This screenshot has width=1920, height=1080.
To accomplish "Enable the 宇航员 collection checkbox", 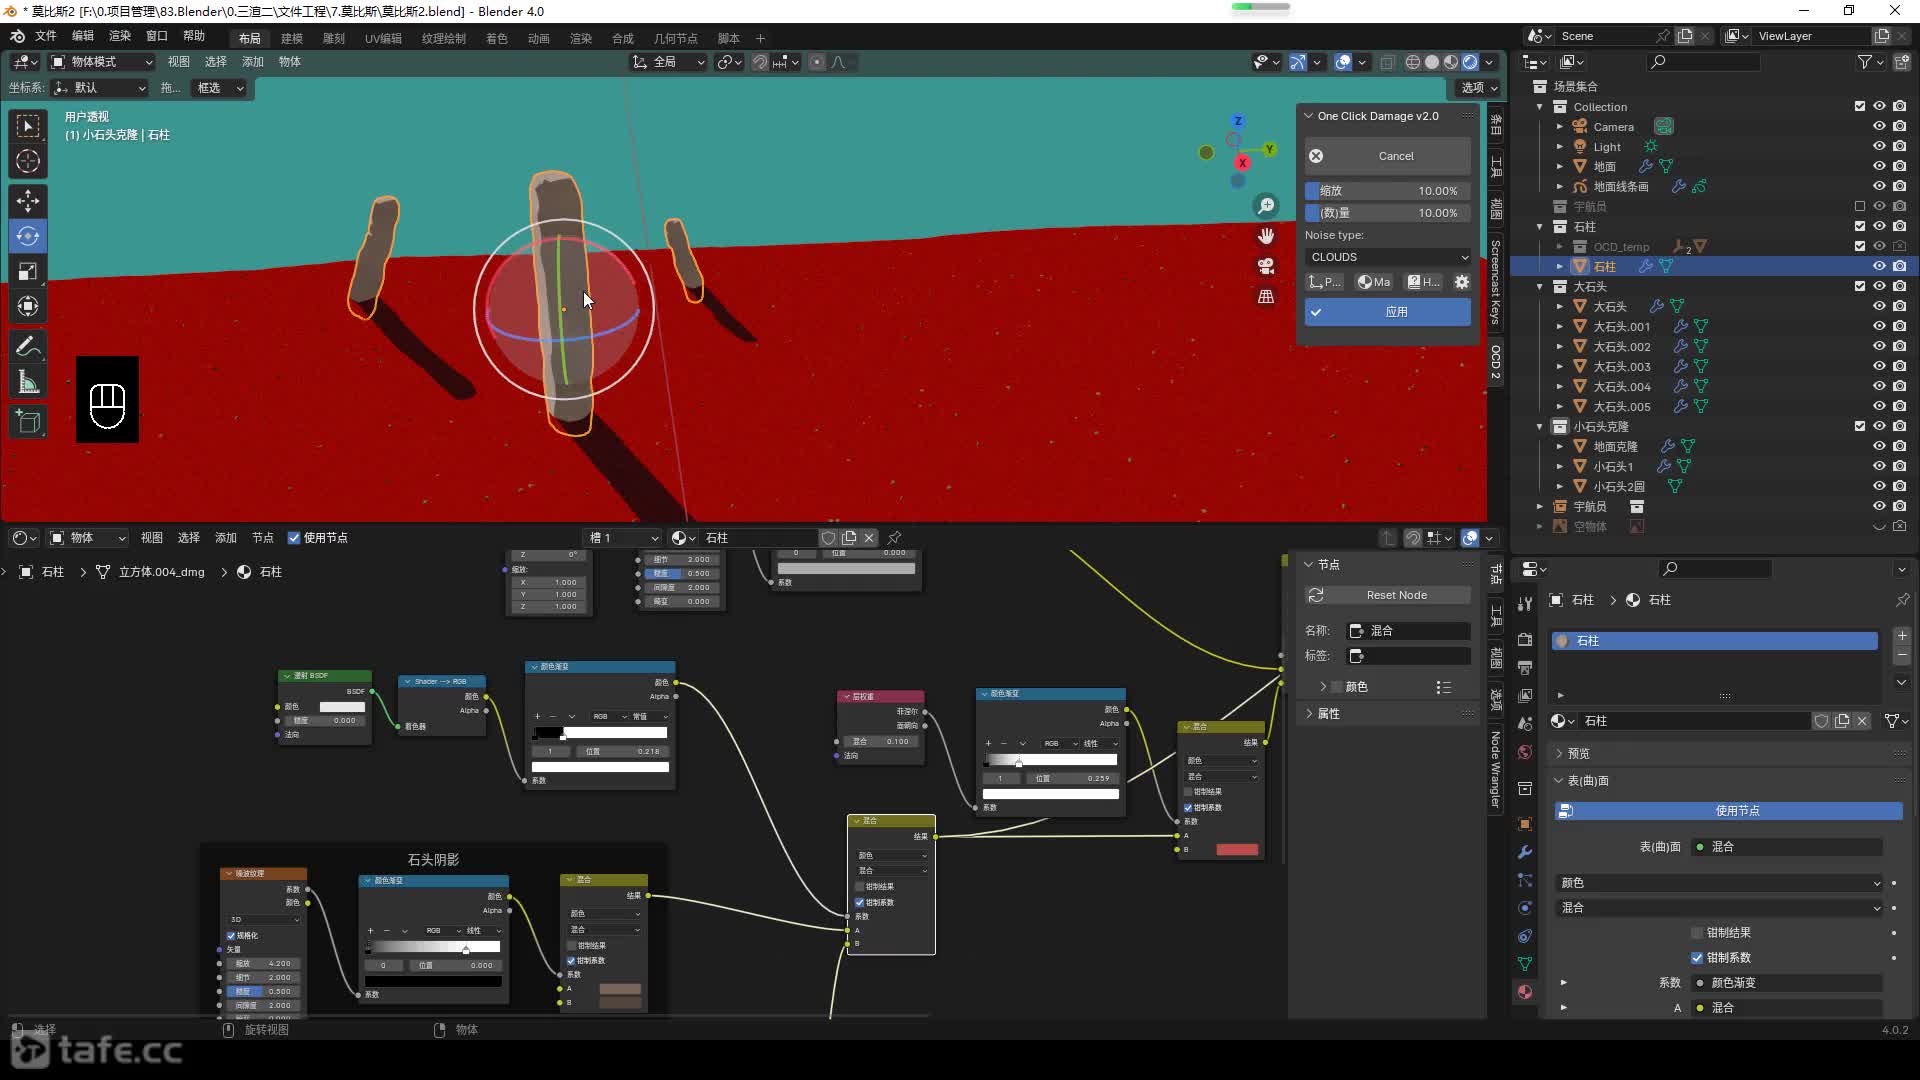I will click(1860, 207).
